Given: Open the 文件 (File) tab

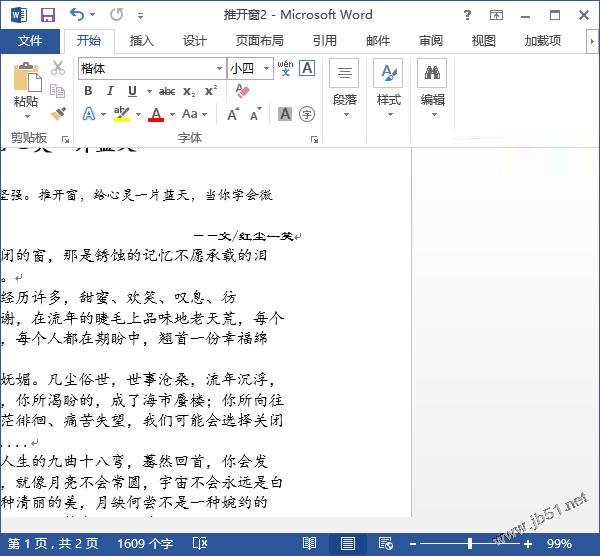Looking at the screenshot, I should [x=30, y=41].
